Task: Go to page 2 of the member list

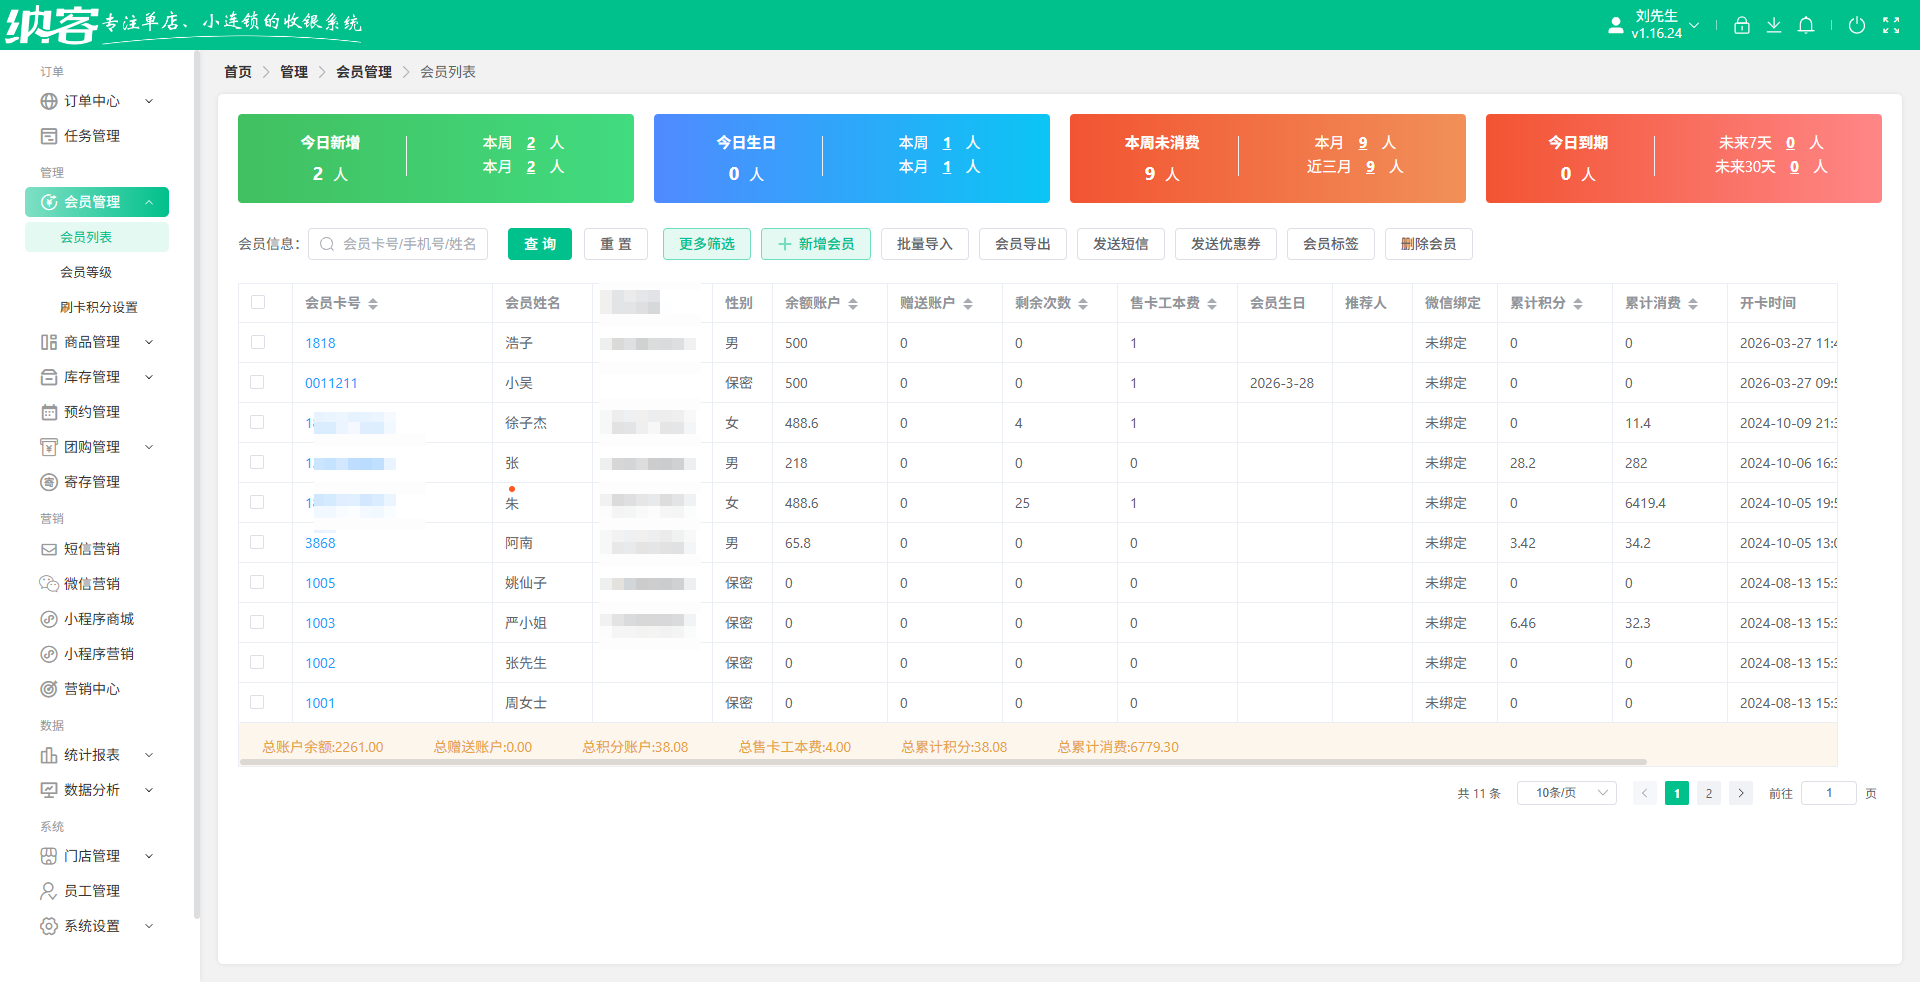Action: (1709, 793)
